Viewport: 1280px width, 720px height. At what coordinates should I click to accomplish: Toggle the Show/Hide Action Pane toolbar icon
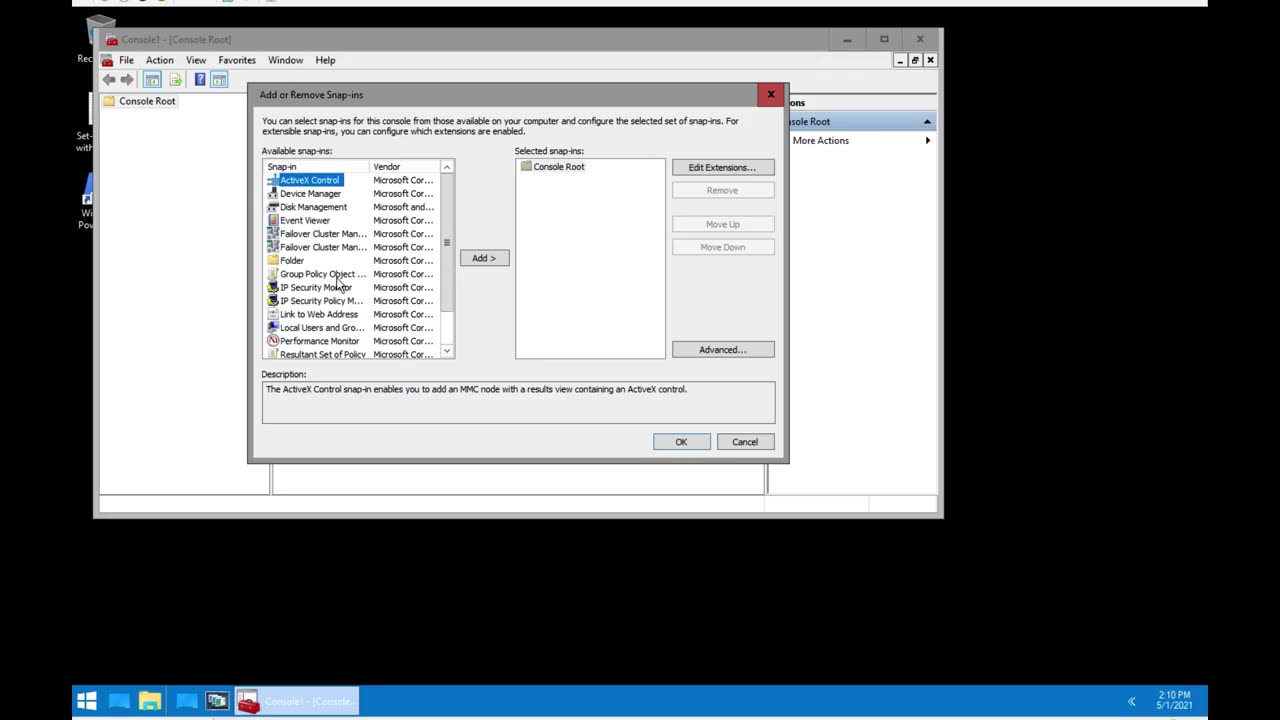click(x=219, y=80)
